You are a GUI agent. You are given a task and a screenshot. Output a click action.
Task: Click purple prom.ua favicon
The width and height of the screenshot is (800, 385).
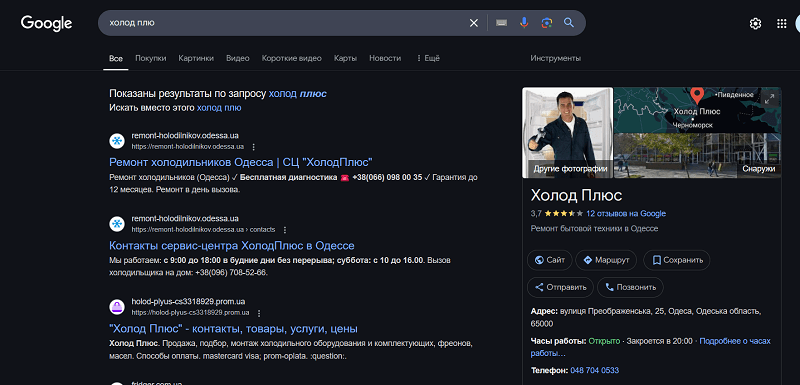pos(117,307)
